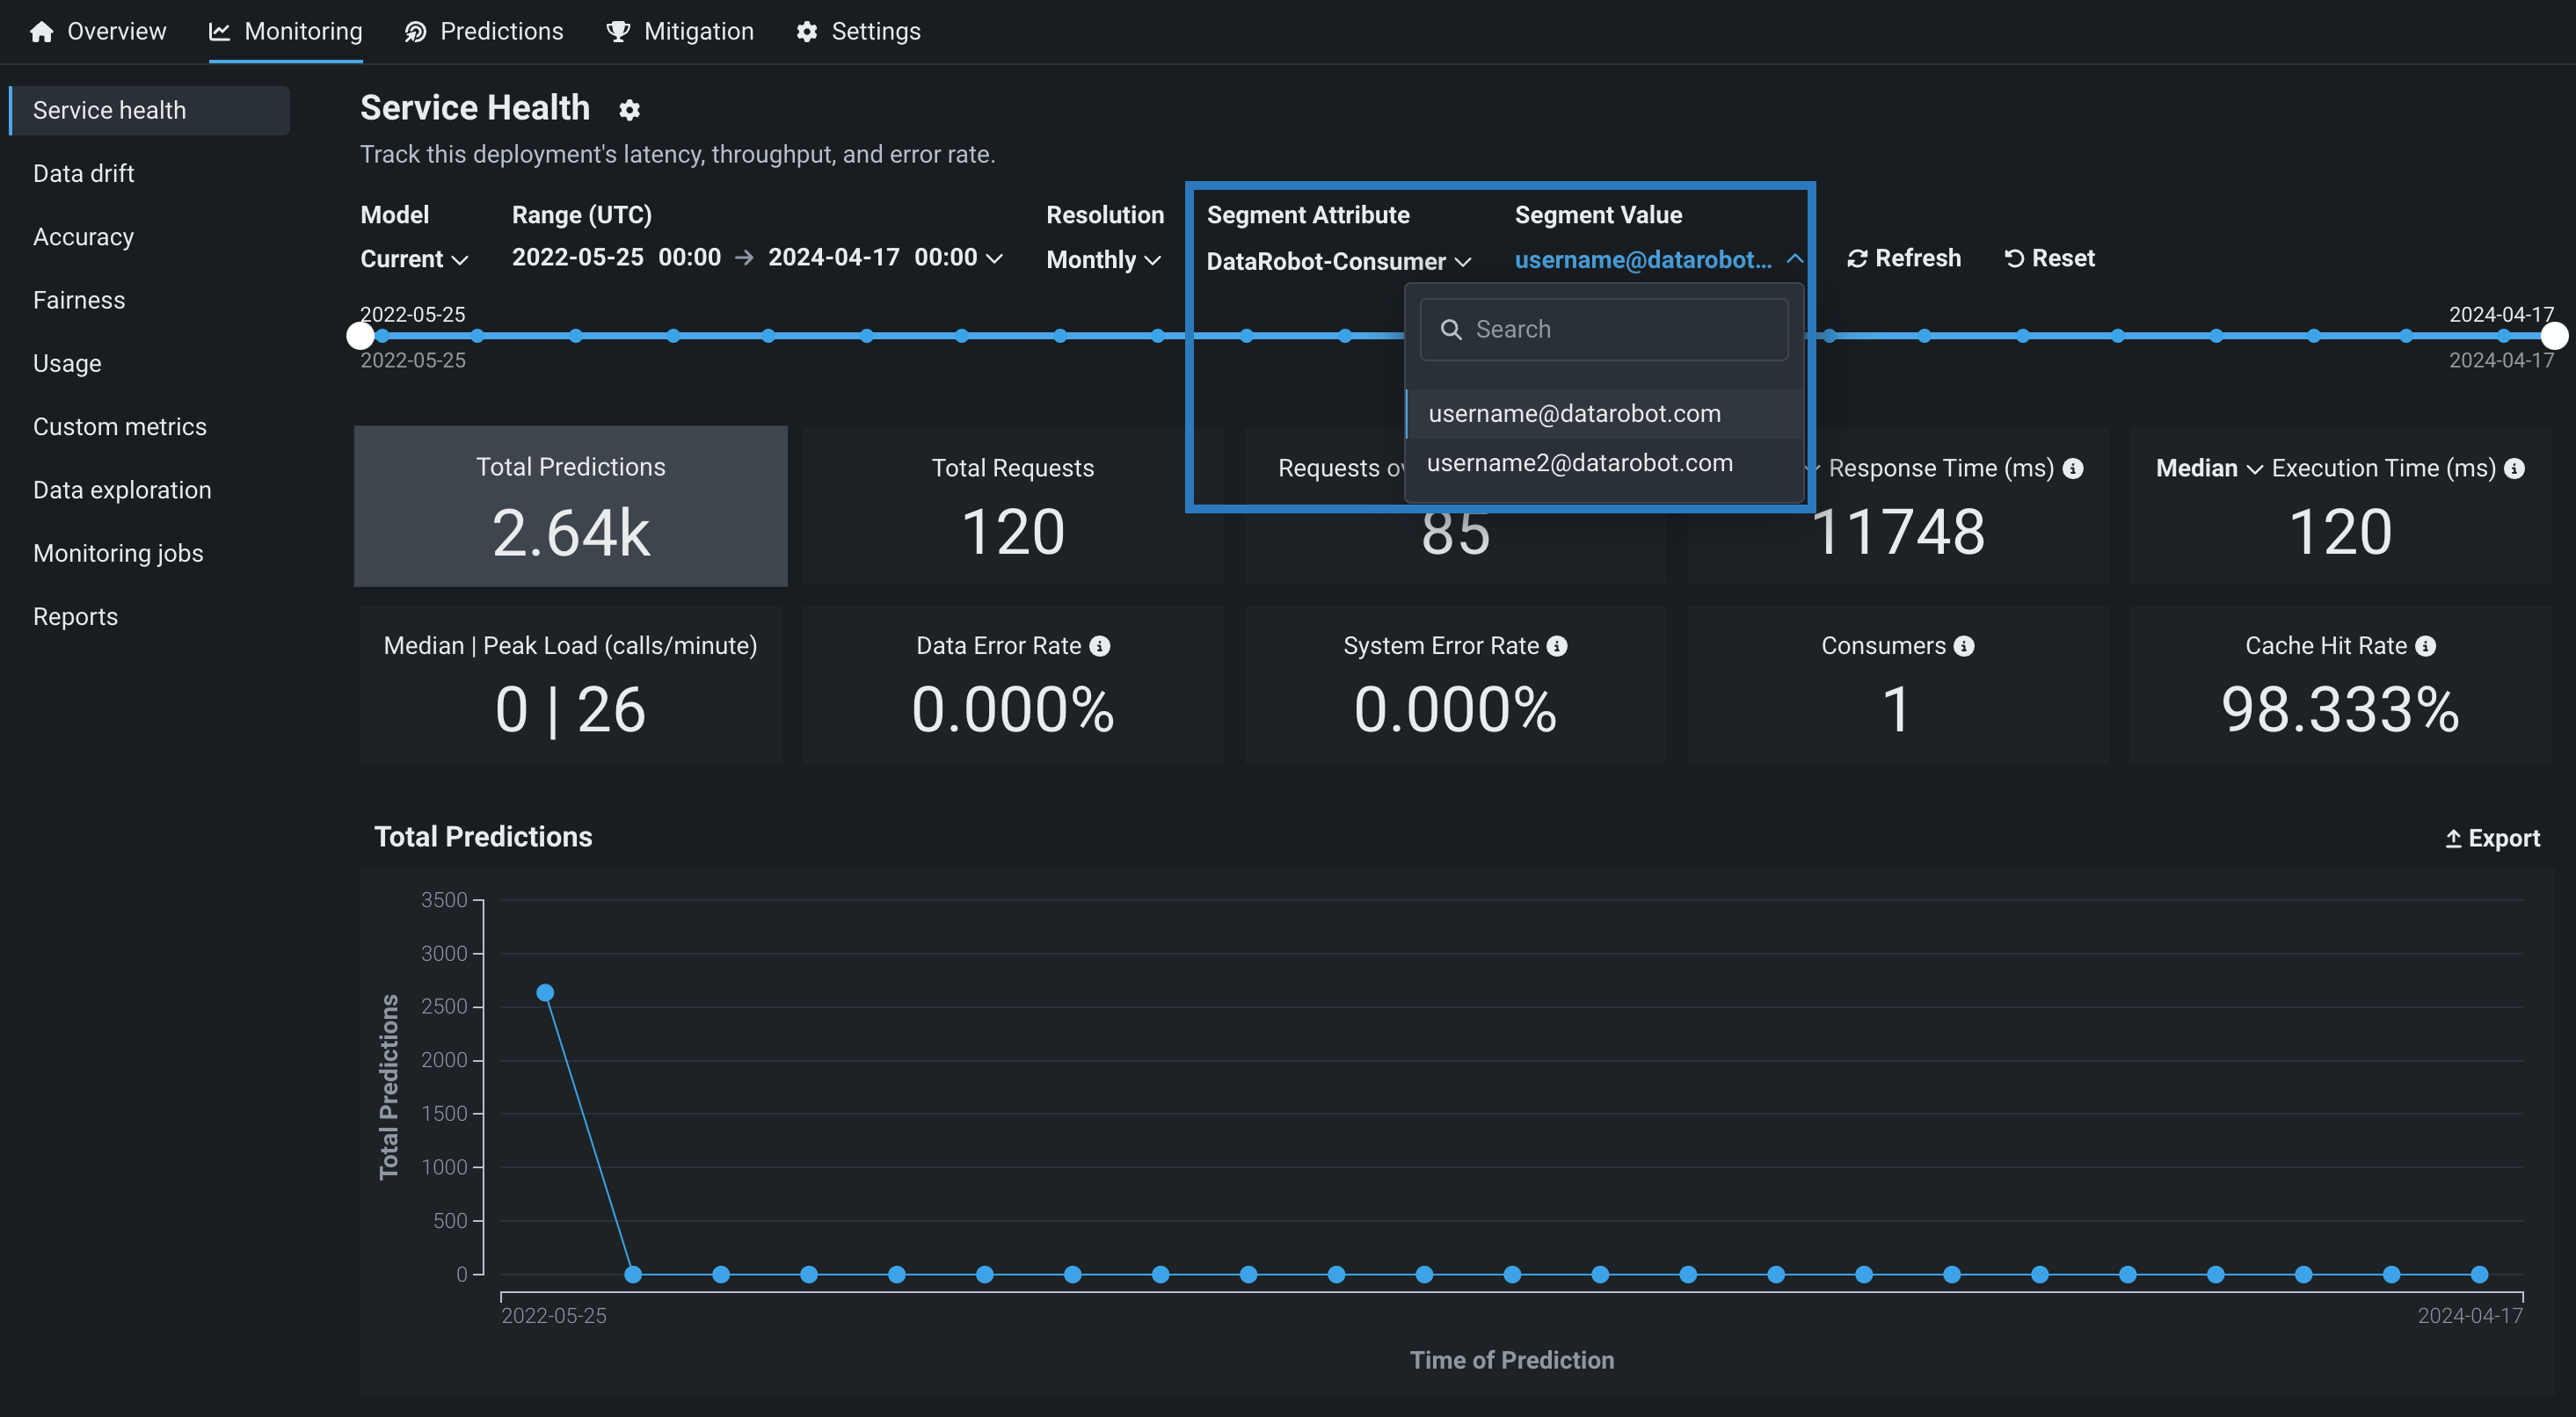Screen dimensions: 2576x1417
Task: Click the Service Health settings gear icon
Action: pyautogui.click(x=629, y=110)
